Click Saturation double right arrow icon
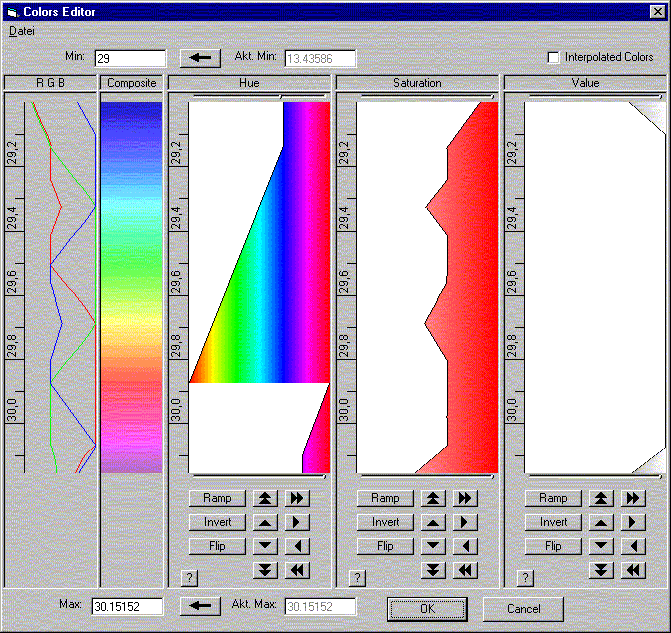The width and height of the screenshot is (671, 633). coord(465,498)
